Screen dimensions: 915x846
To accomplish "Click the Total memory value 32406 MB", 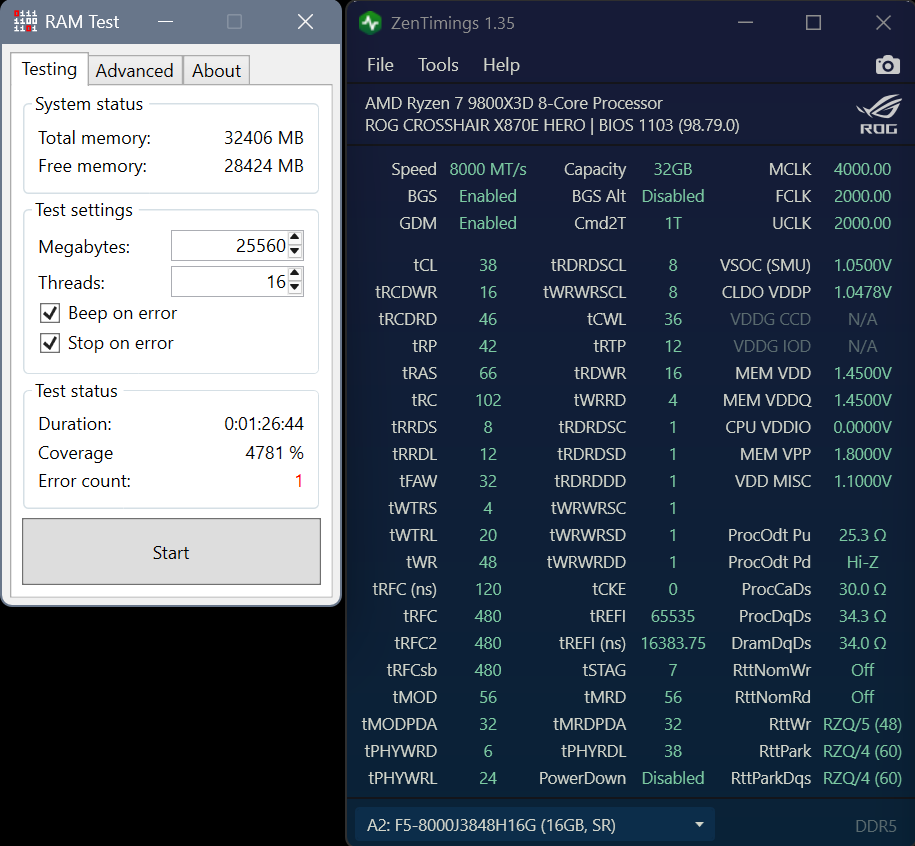I will [264, 138].
